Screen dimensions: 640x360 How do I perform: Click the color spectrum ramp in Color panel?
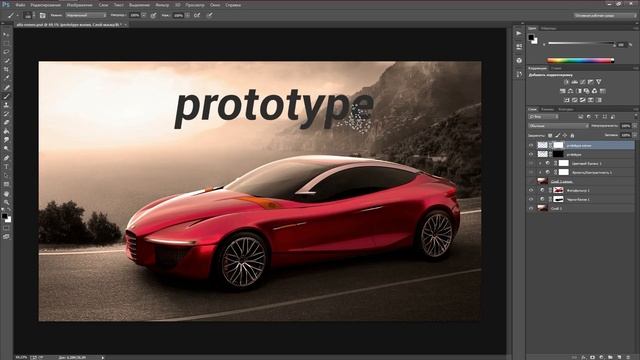[580, 60]
